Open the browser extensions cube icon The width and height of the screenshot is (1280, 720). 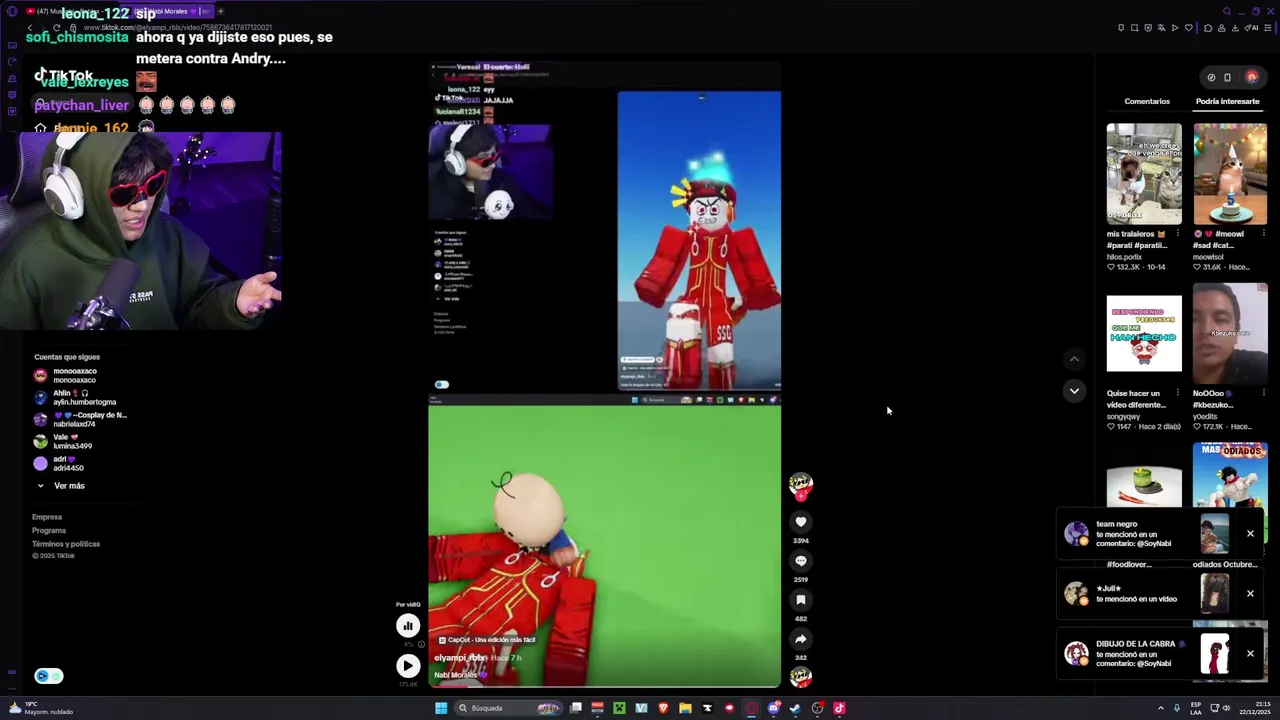coord(1208,28)
